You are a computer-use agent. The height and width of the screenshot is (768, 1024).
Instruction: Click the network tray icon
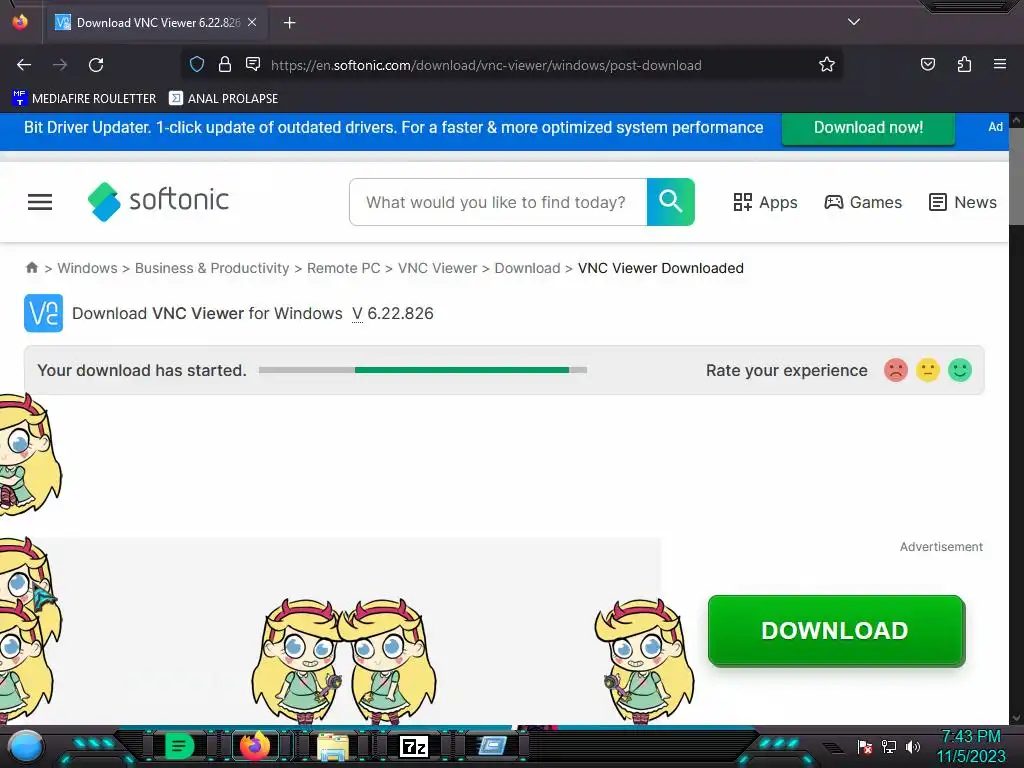tap(889, 746)
